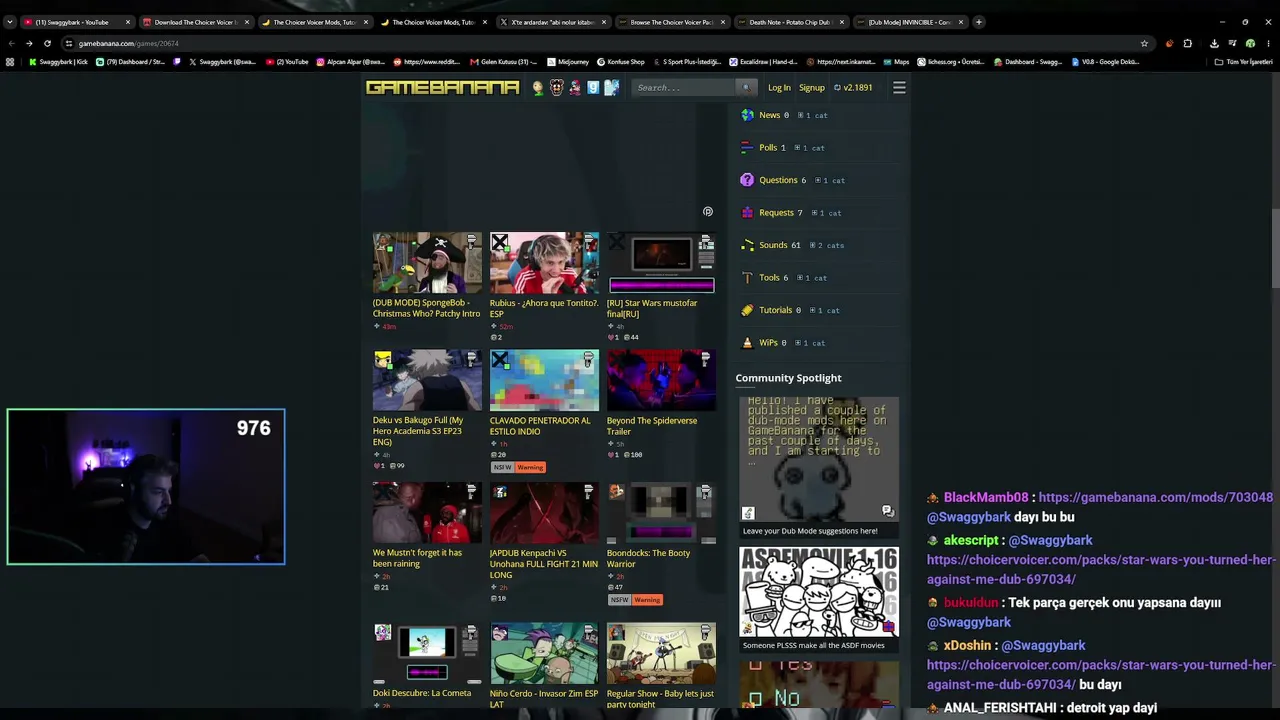Image resolution: width=1280 pixels, height=720 pixels.
Task: Expand News '1 cat' categories
Action: tap(812, 116)
